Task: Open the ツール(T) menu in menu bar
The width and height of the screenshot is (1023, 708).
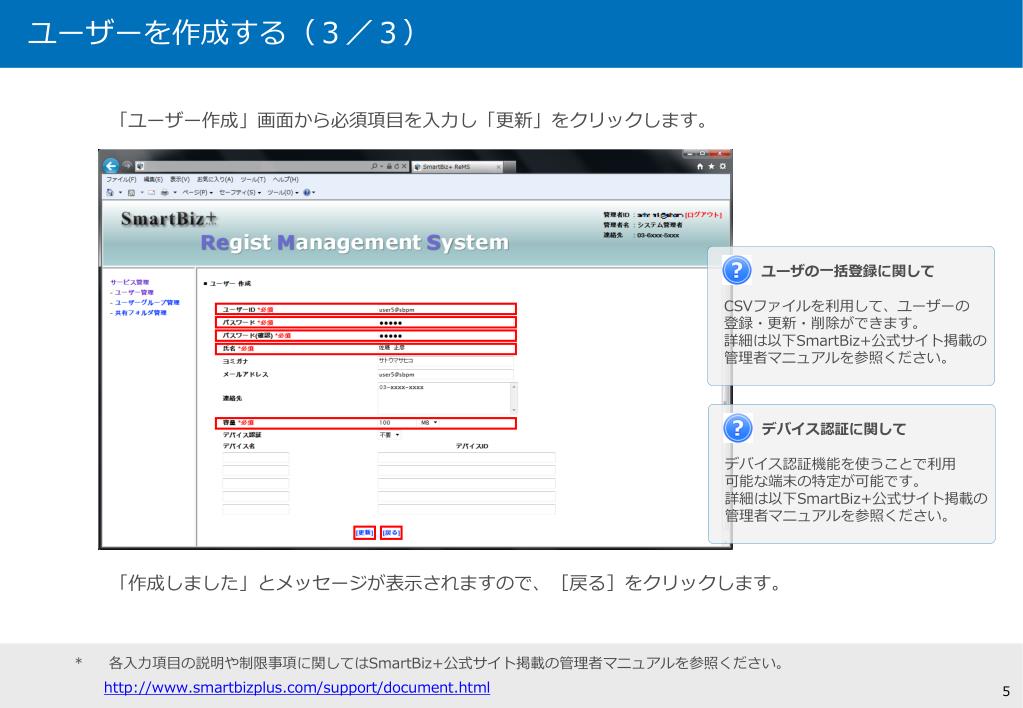Action: pos(253,179)
